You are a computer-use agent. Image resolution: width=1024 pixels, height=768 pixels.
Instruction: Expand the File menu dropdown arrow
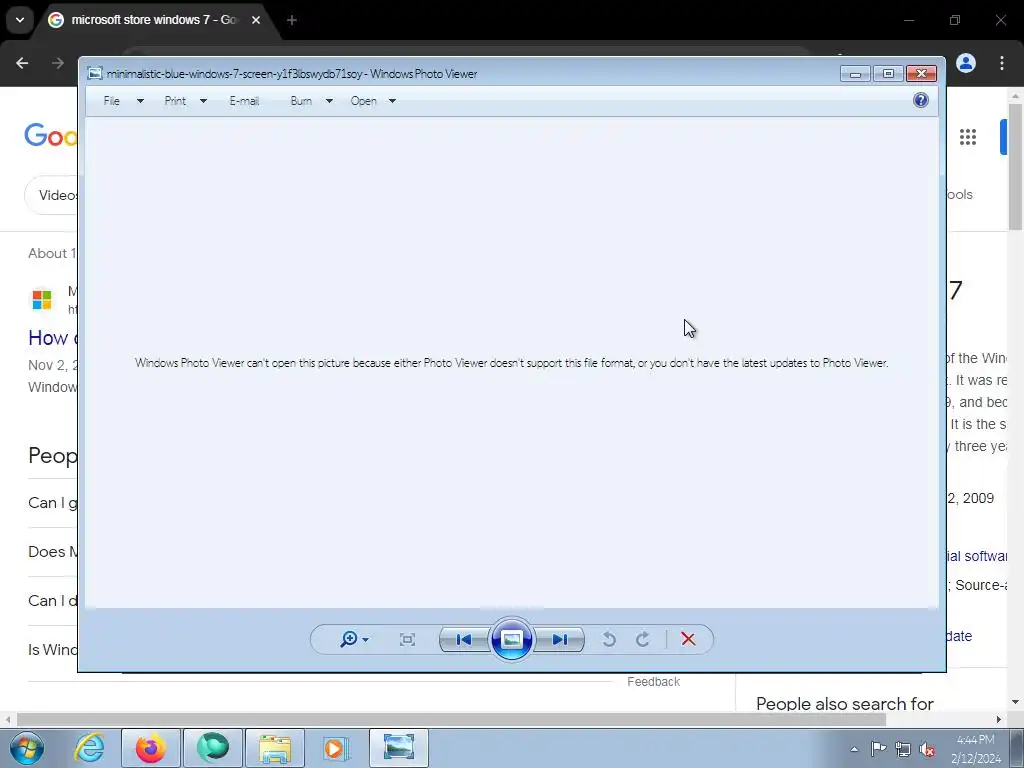pos(140,101)
